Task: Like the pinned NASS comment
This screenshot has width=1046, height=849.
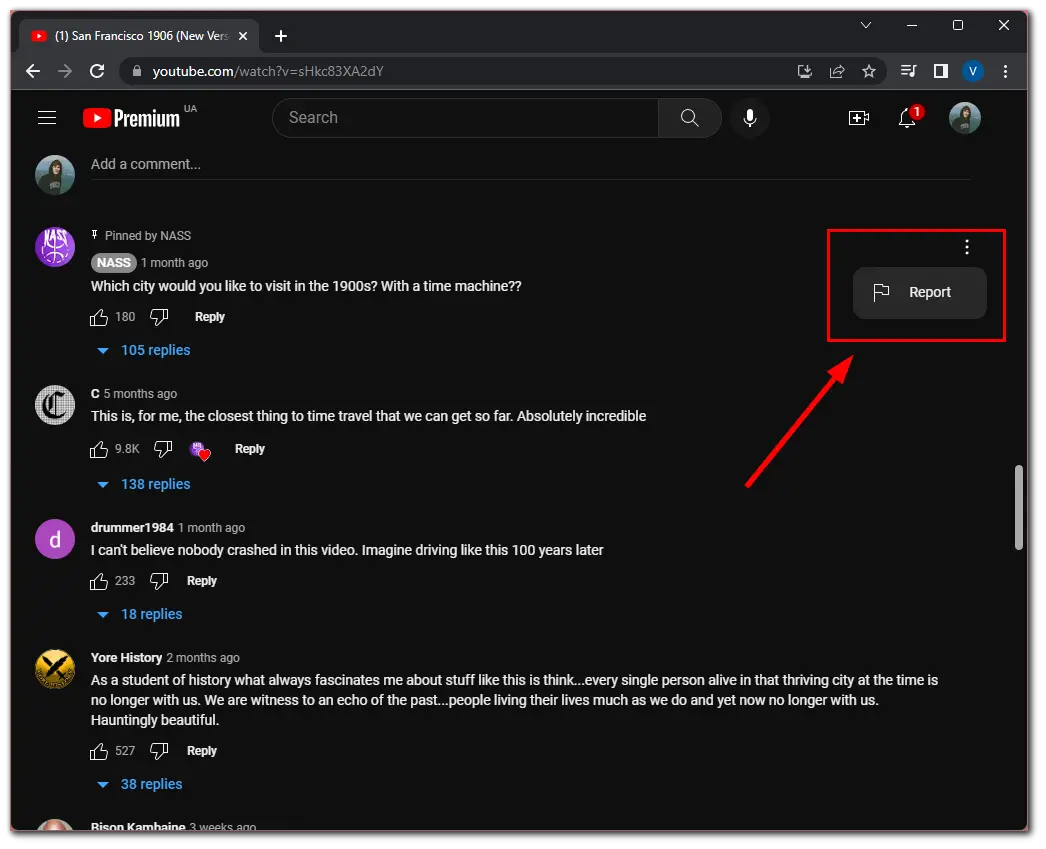Action: [x=99, y=317]
